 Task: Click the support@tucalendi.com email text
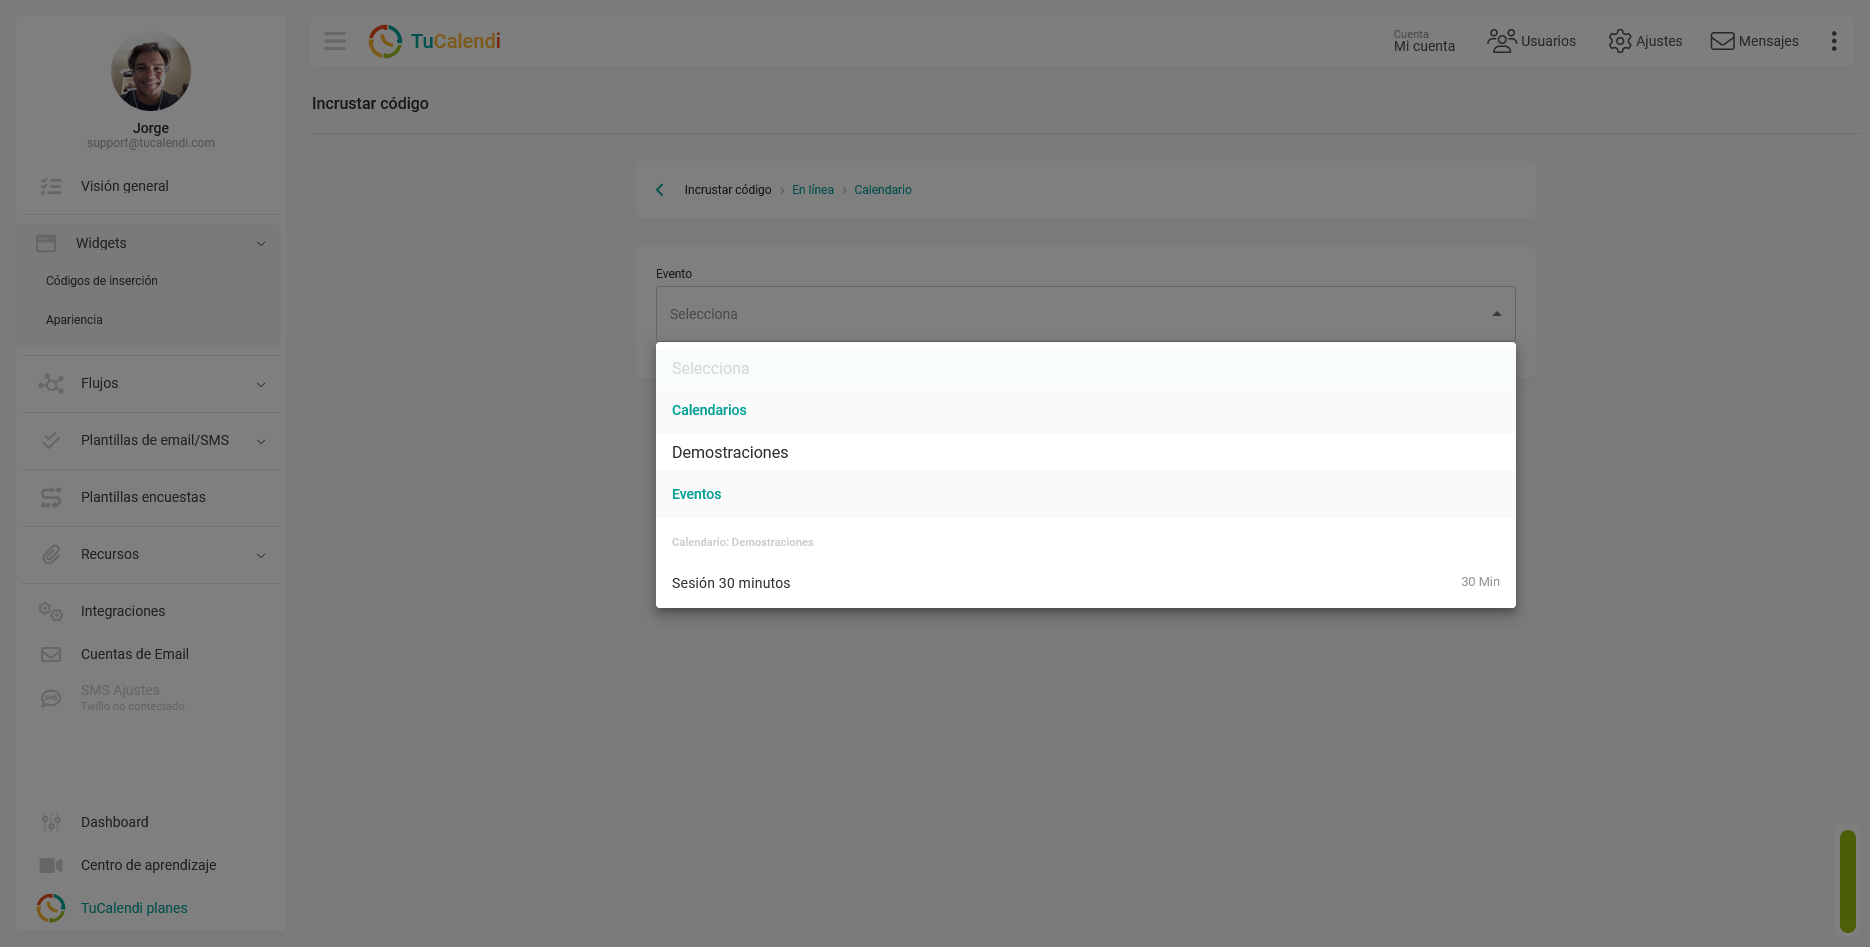coord(151,143)
